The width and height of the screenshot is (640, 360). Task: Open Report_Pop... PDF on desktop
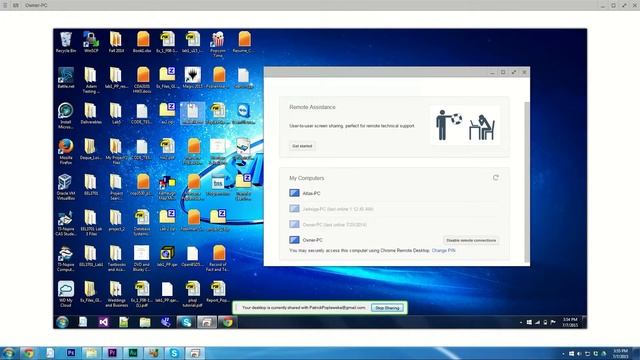tap(218, 292)
